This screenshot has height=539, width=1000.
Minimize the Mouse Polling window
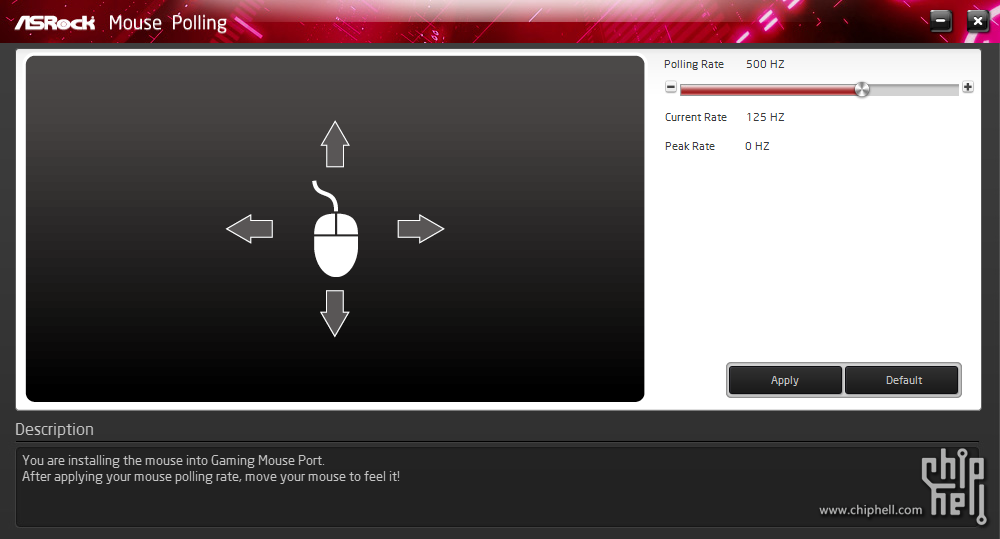tap(940, 21)
